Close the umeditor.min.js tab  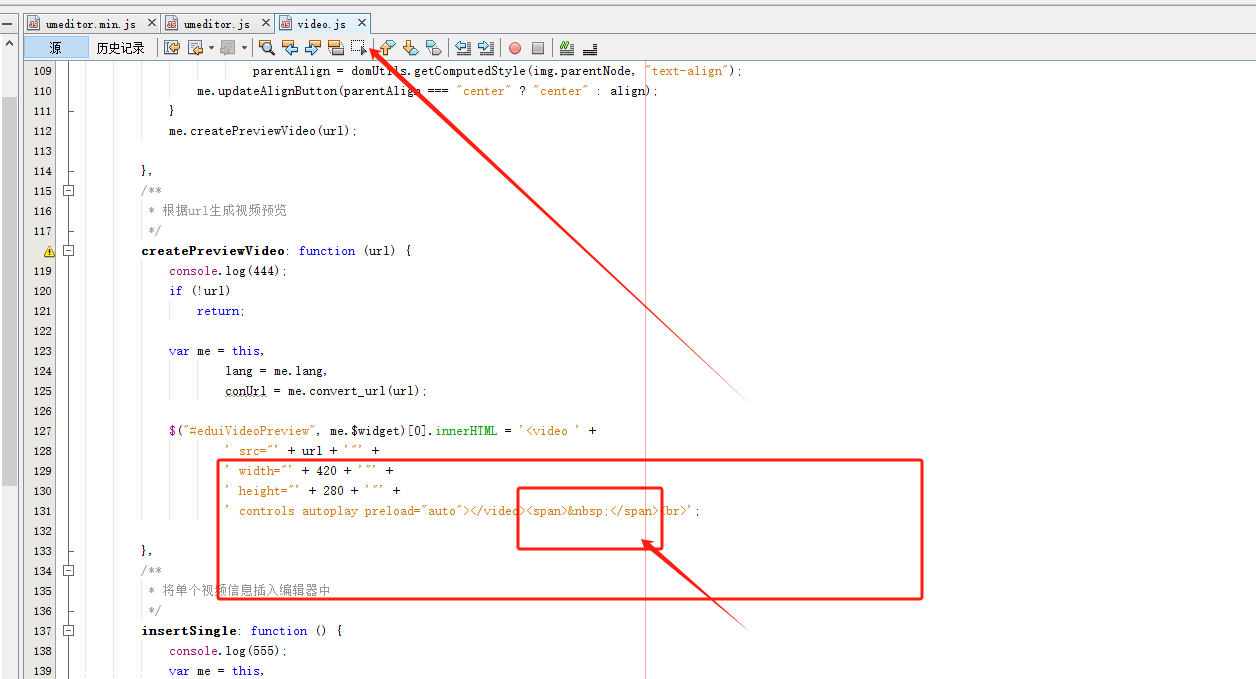click(x=152, y=23)
